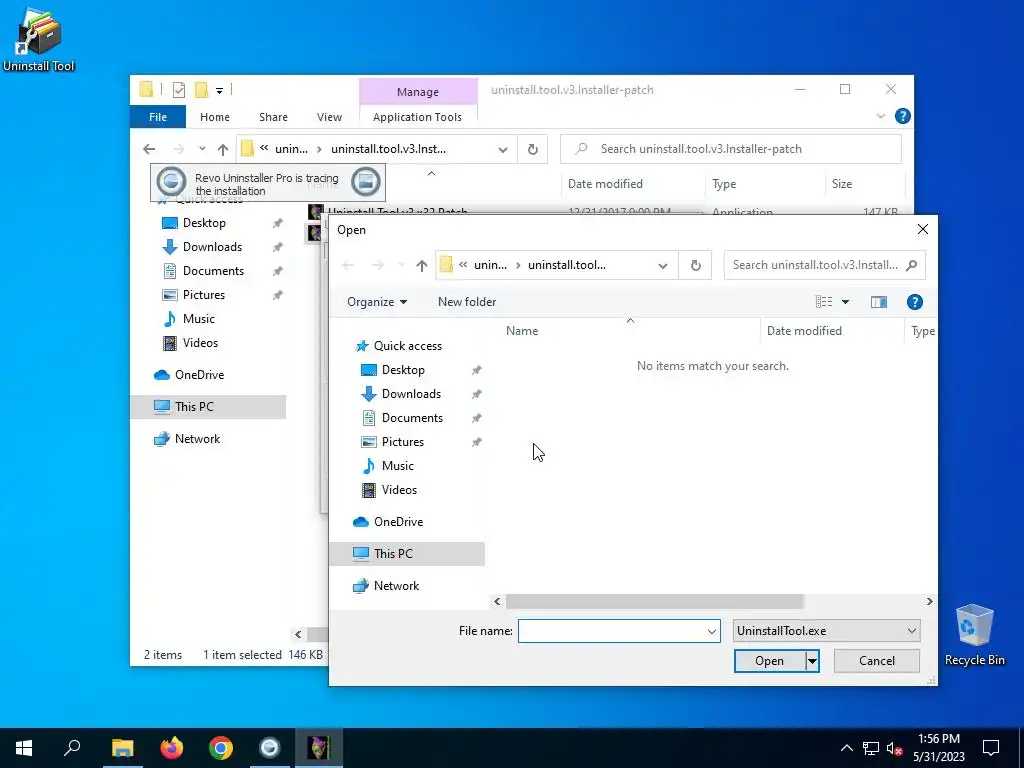Click Explorer search uninstall.tool.v3 box
The height and width of the screenshot is (768, 1024).
[x=731, y=150]
